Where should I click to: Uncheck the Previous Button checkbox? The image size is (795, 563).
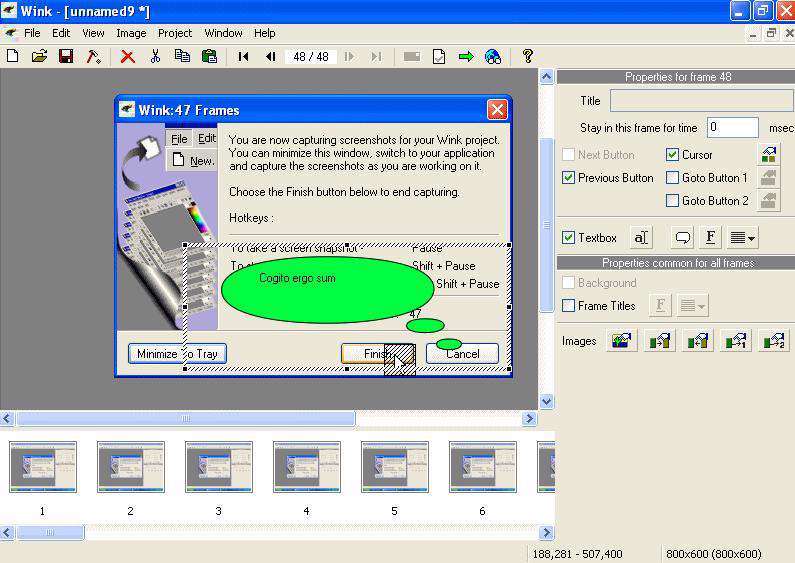tap(568, 178)
